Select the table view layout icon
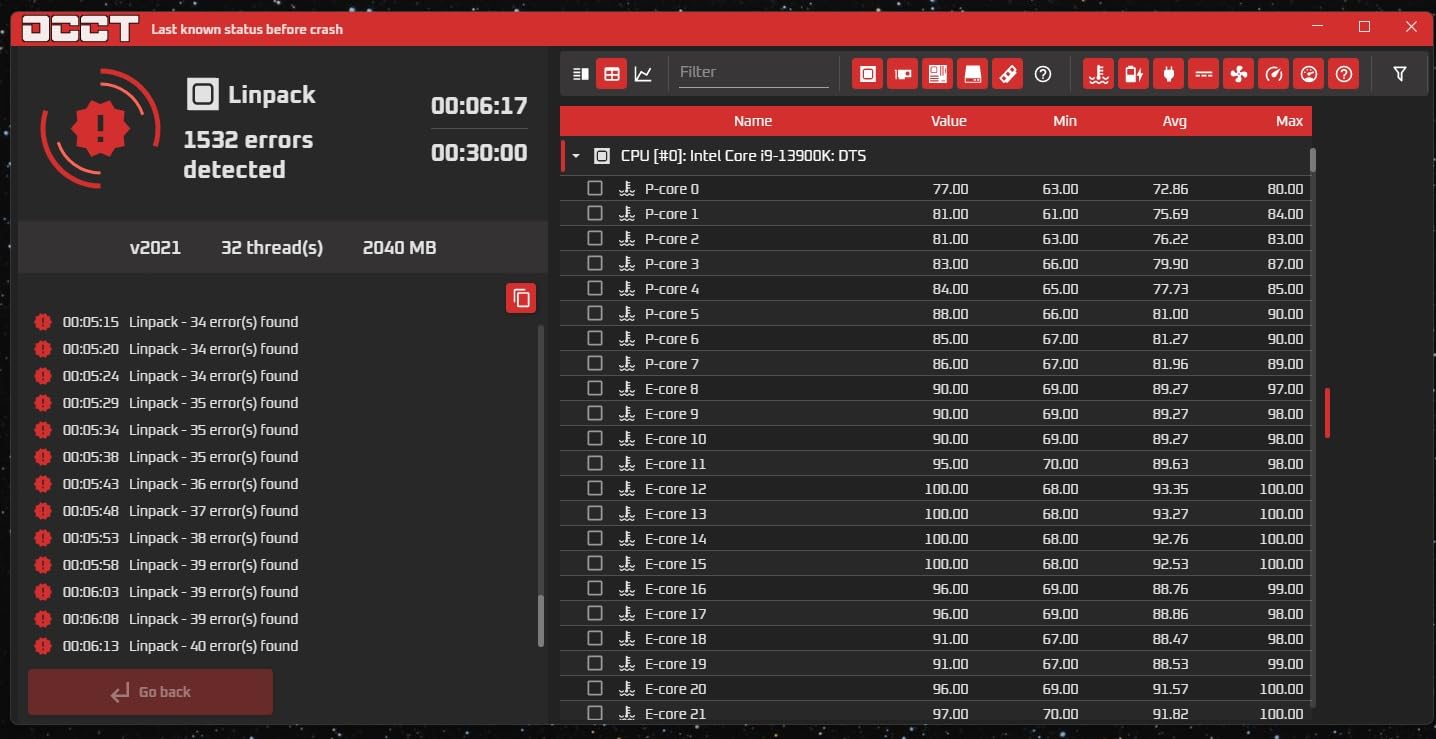The image size is (1436, 739). click(x=612, y=74)
